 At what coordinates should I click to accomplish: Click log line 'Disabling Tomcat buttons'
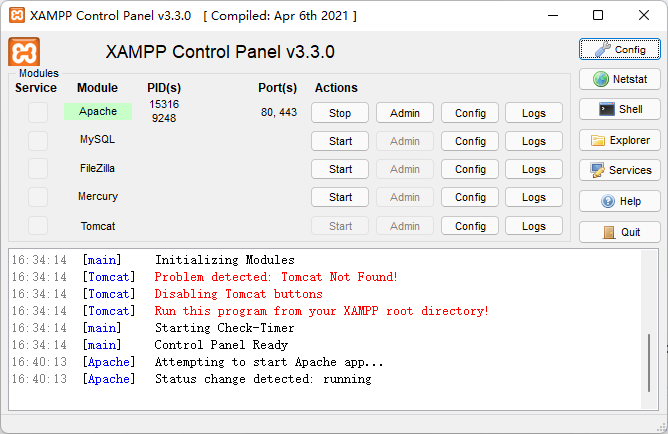pyautogui.click(x=239, y=294)
